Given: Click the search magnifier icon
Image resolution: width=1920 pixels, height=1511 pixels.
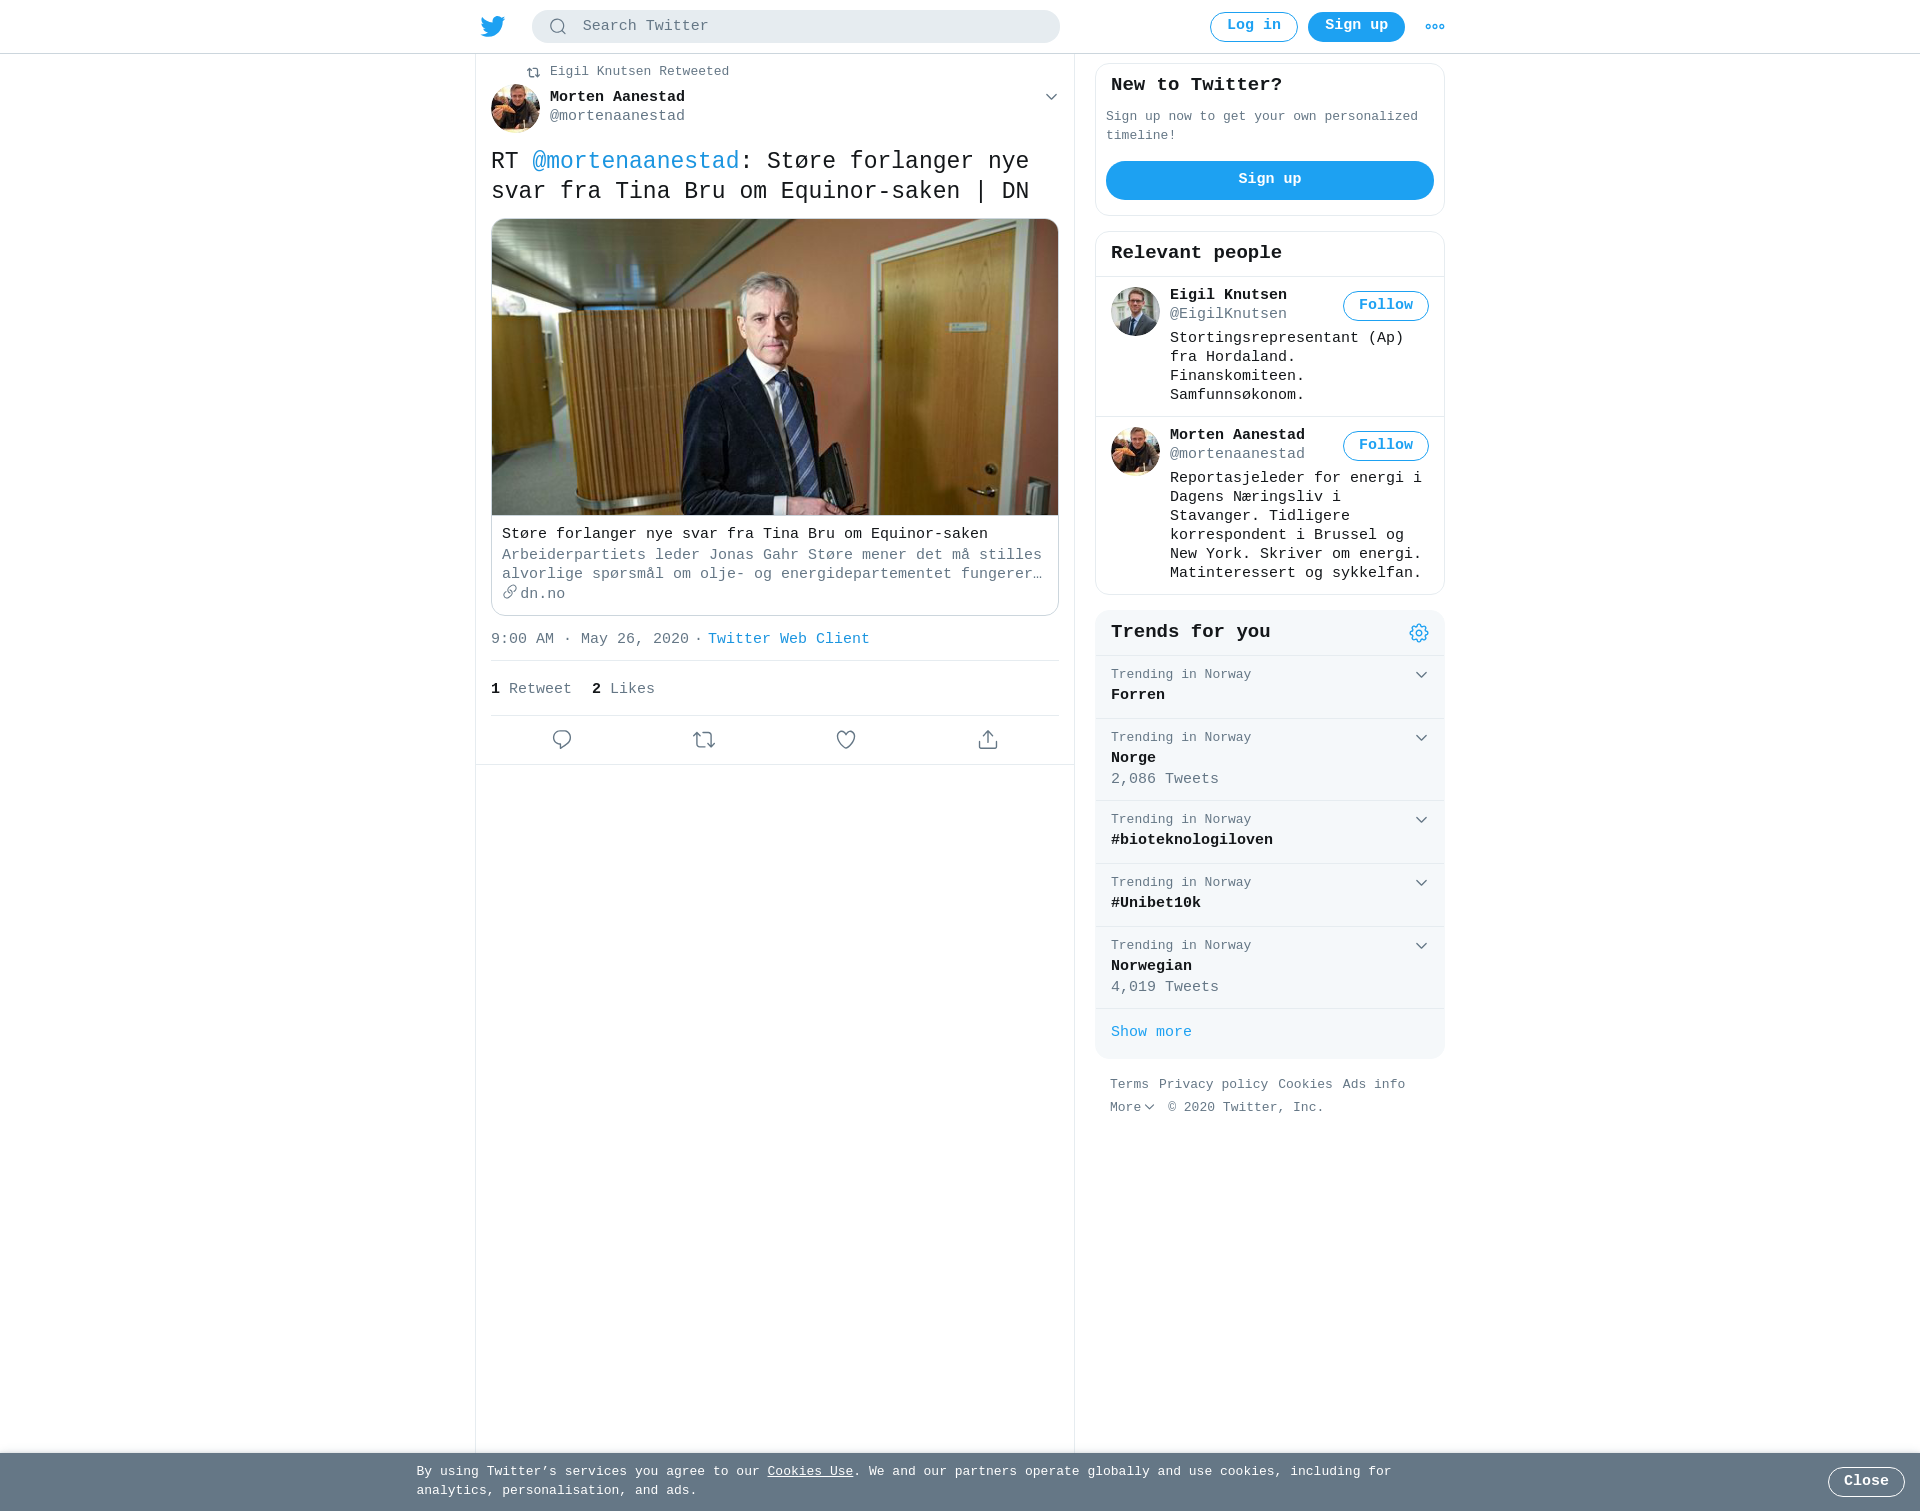Looking at the screenshot, I should coord(558,27).
